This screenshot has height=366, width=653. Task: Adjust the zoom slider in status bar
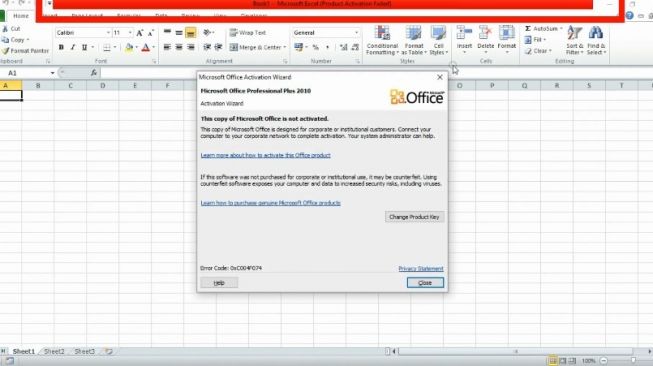(633, 361)
